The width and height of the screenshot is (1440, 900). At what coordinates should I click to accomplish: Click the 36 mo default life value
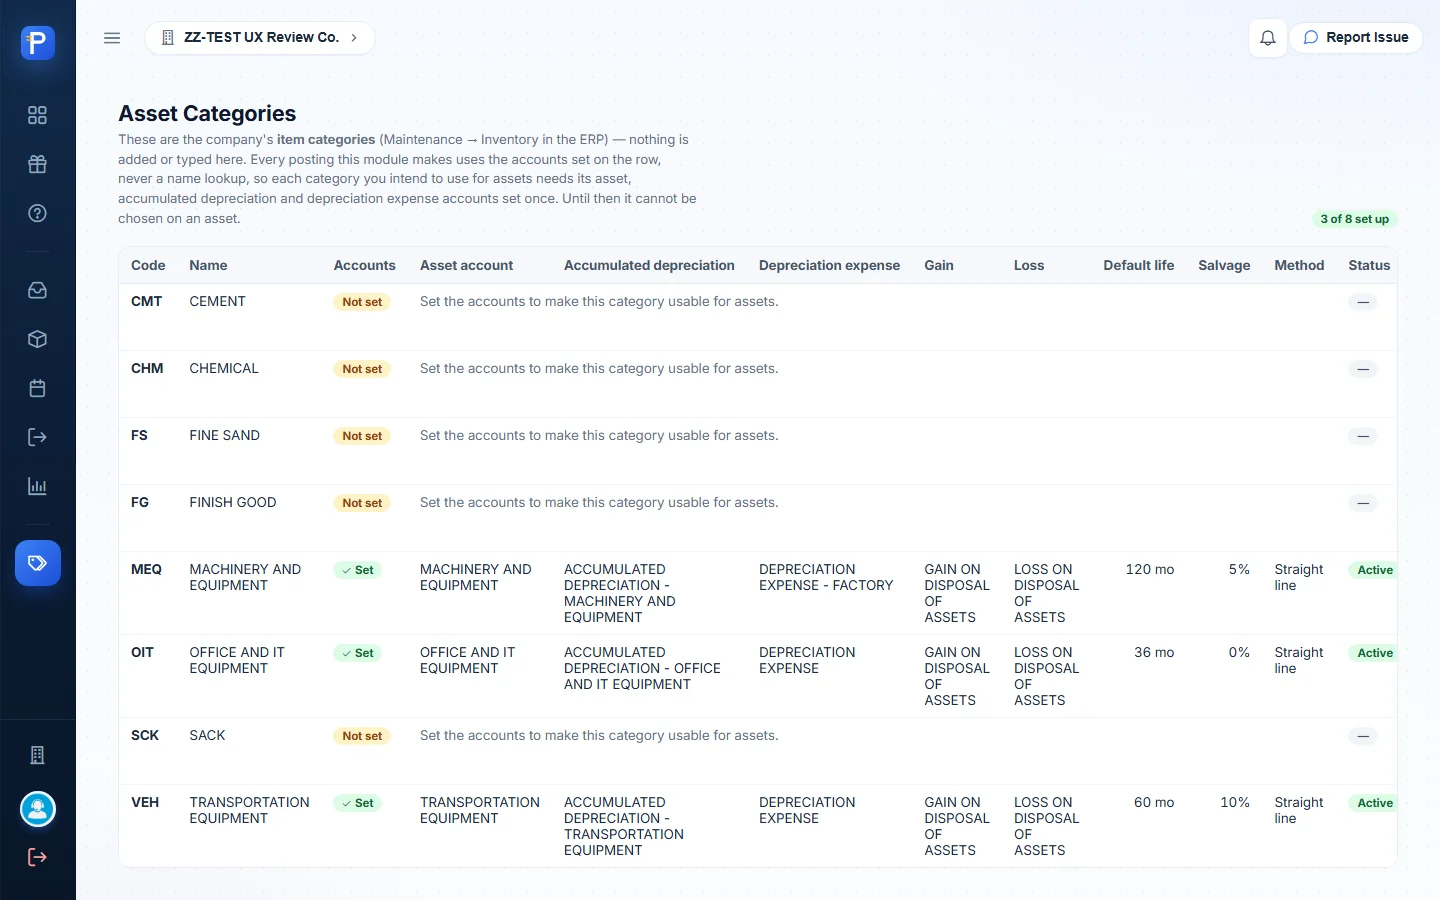(1154, 652)
